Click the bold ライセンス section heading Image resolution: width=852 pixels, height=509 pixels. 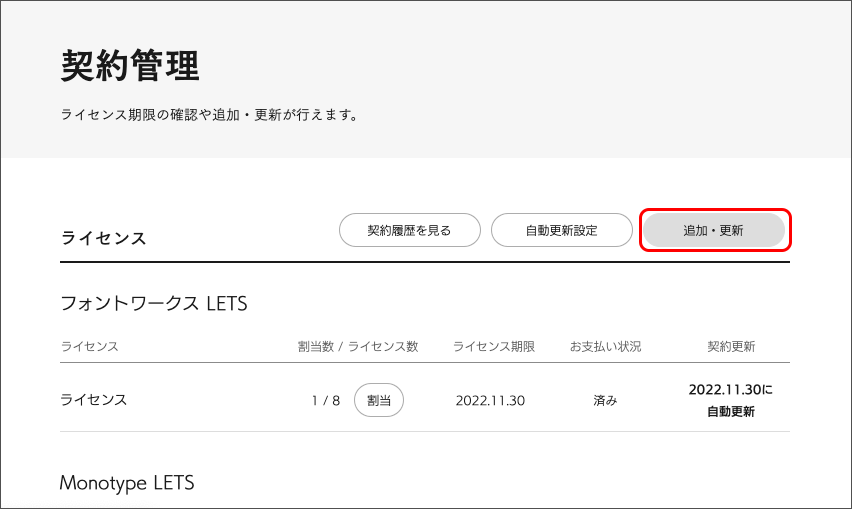coord(104,238)
